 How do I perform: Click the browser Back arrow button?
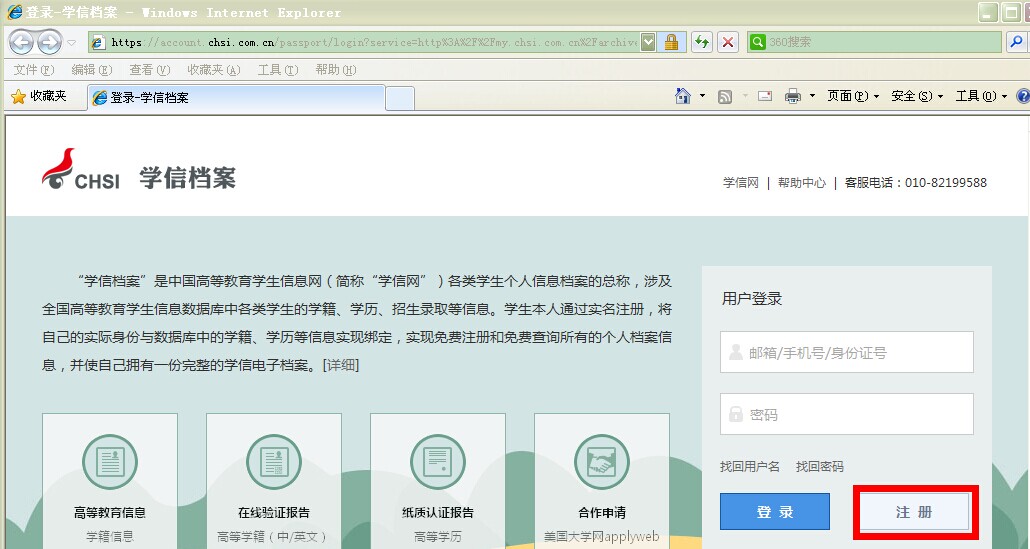(x=21, y=43)
